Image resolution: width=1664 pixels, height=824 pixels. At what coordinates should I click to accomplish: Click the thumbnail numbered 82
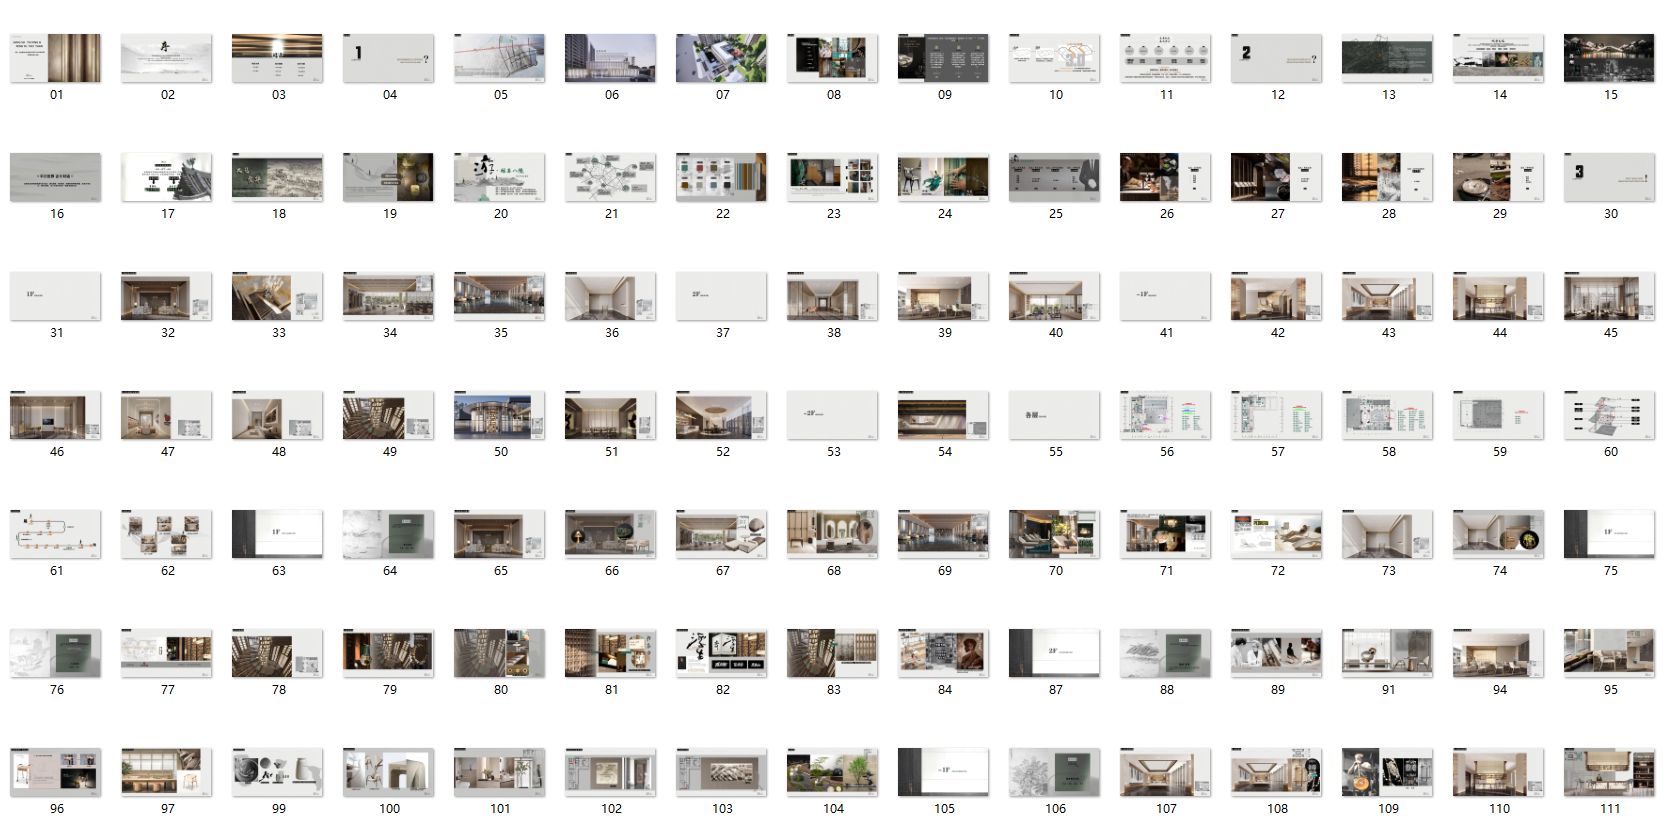722,653
